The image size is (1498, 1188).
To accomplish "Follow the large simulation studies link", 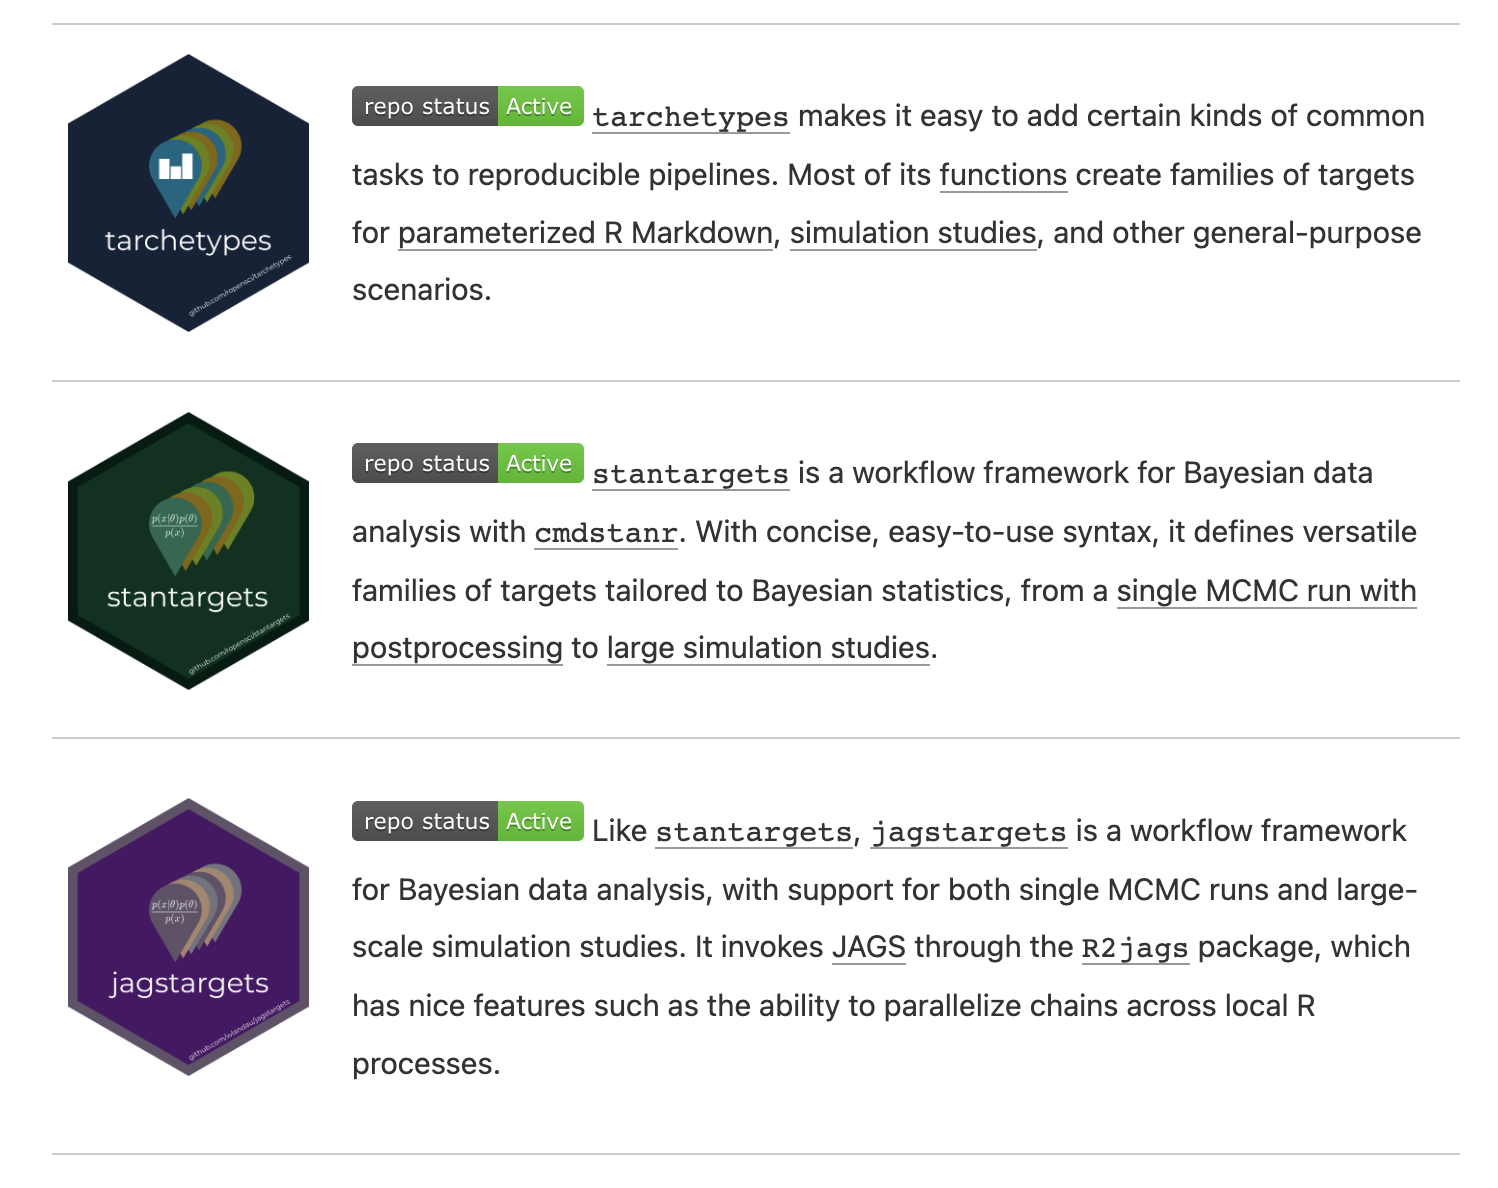I will tap(768, 648).
